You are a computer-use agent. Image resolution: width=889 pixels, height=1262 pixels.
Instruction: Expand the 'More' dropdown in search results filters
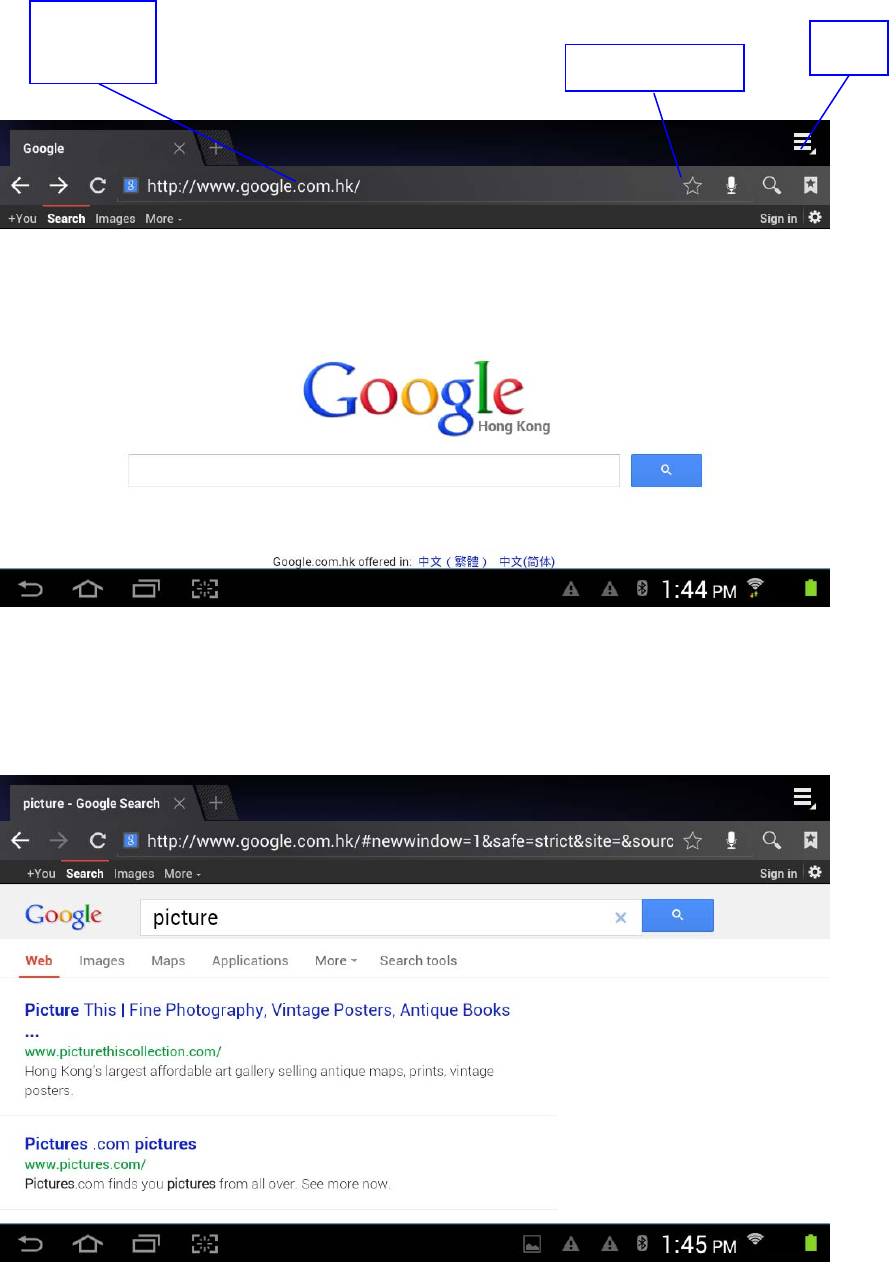point(336,960)
